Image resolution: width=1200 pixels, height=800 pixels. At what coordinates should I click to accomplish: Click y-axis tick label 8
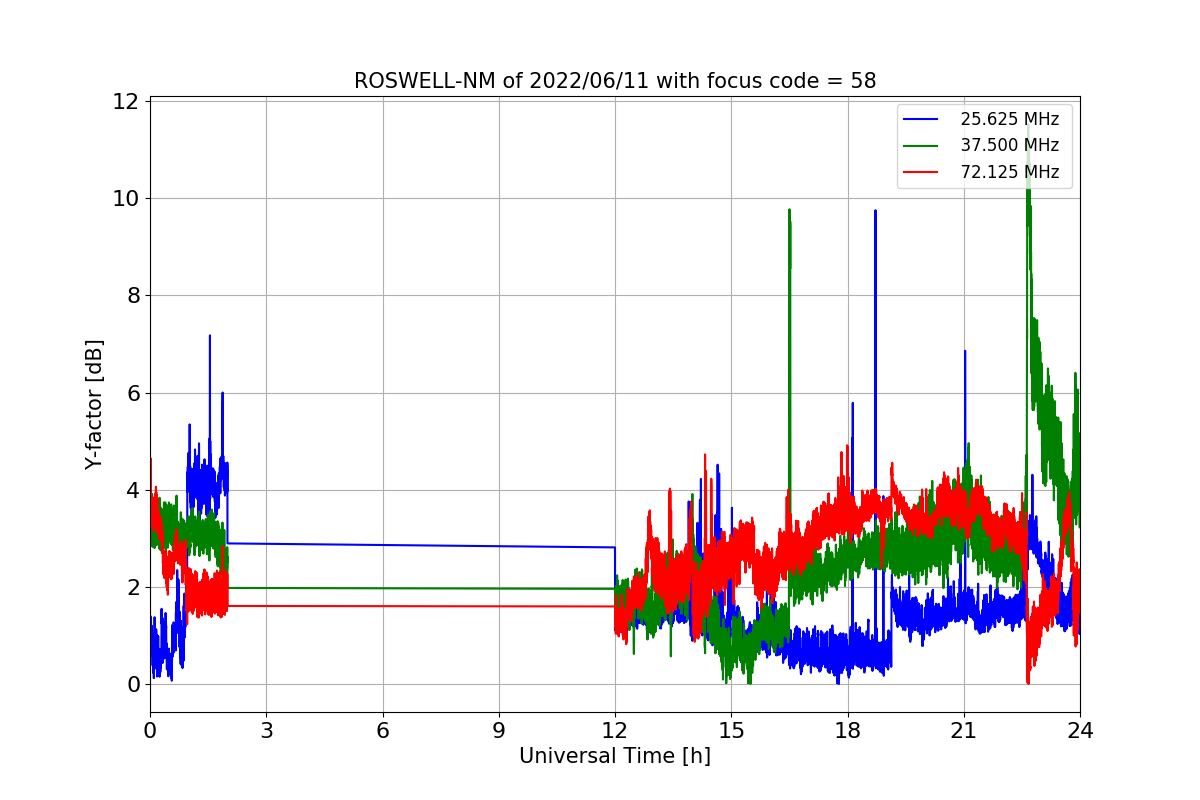point(132,296)
